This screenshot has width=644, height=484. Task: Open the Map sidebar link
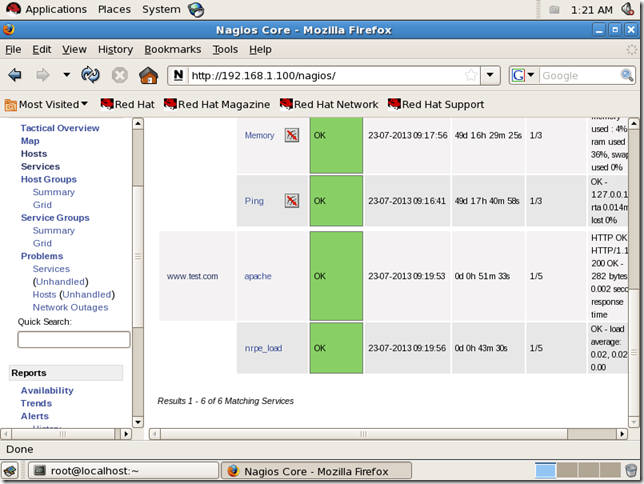pyautogui.click(x=30, y=141)
